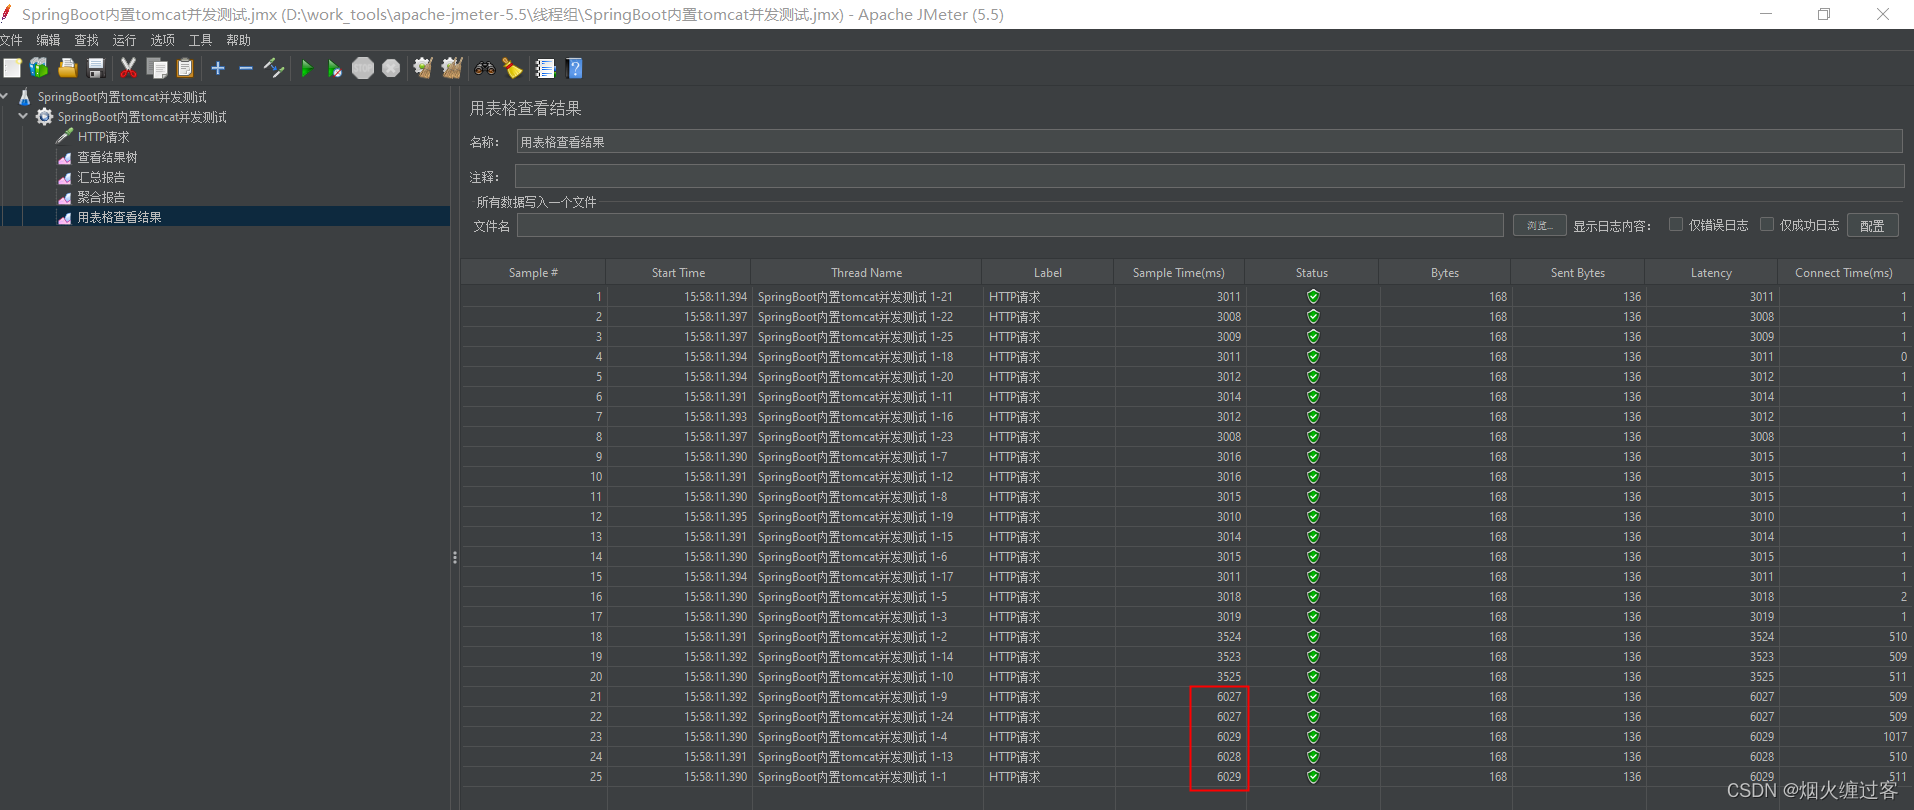Click the 名称 name input field

coord(1209,142)
